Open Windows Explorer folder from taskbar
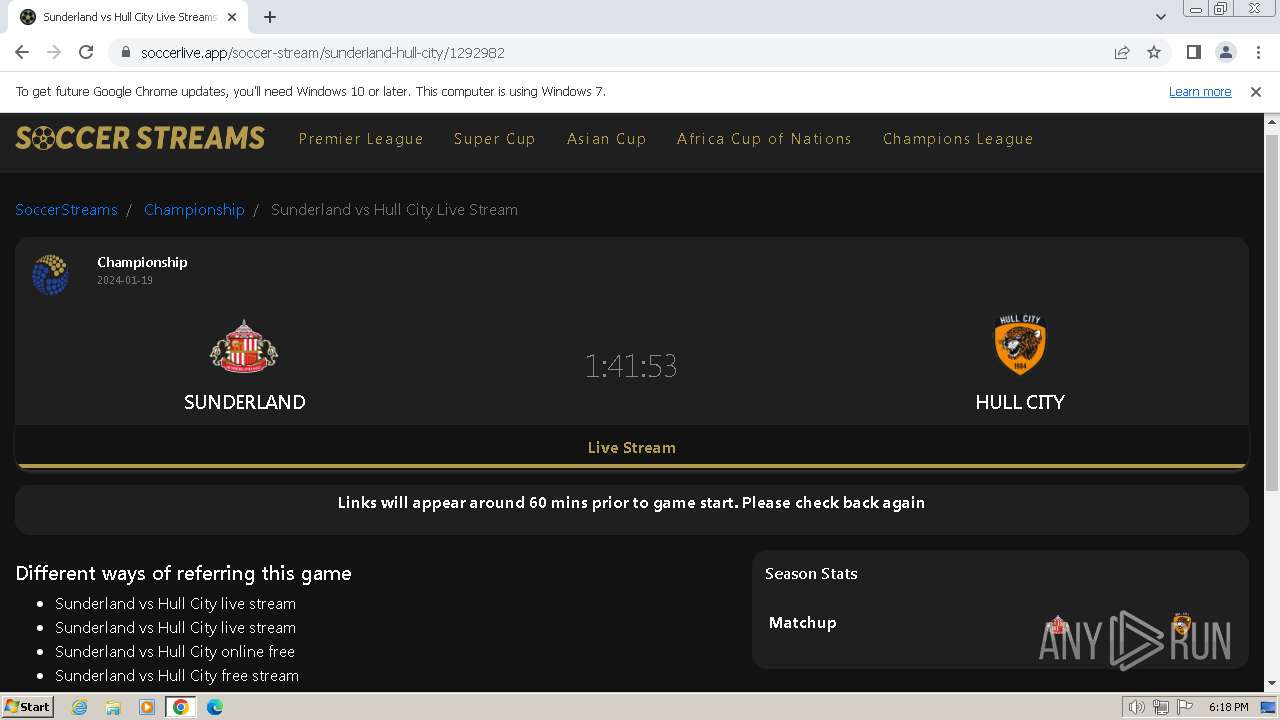The width and height of the screenshot is (1280, 720). [113, 707]
